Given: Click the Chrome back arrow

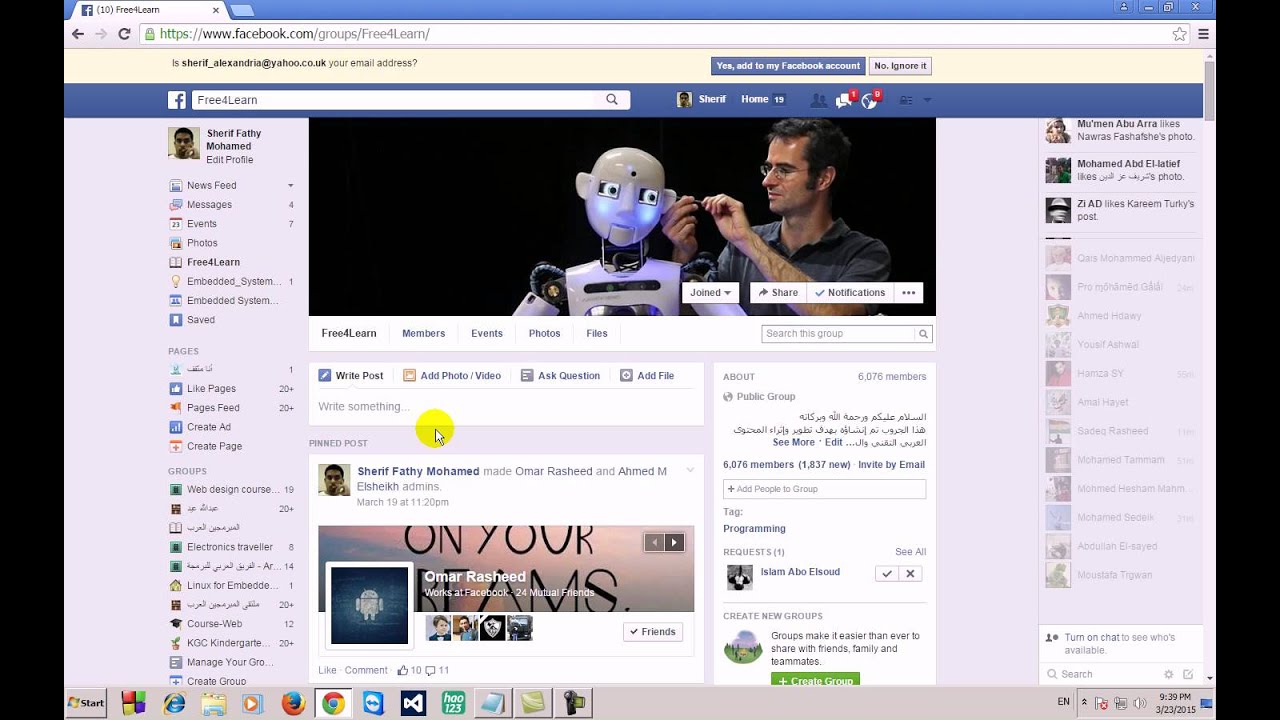Looking at the screenshot, I should (78, 34).
